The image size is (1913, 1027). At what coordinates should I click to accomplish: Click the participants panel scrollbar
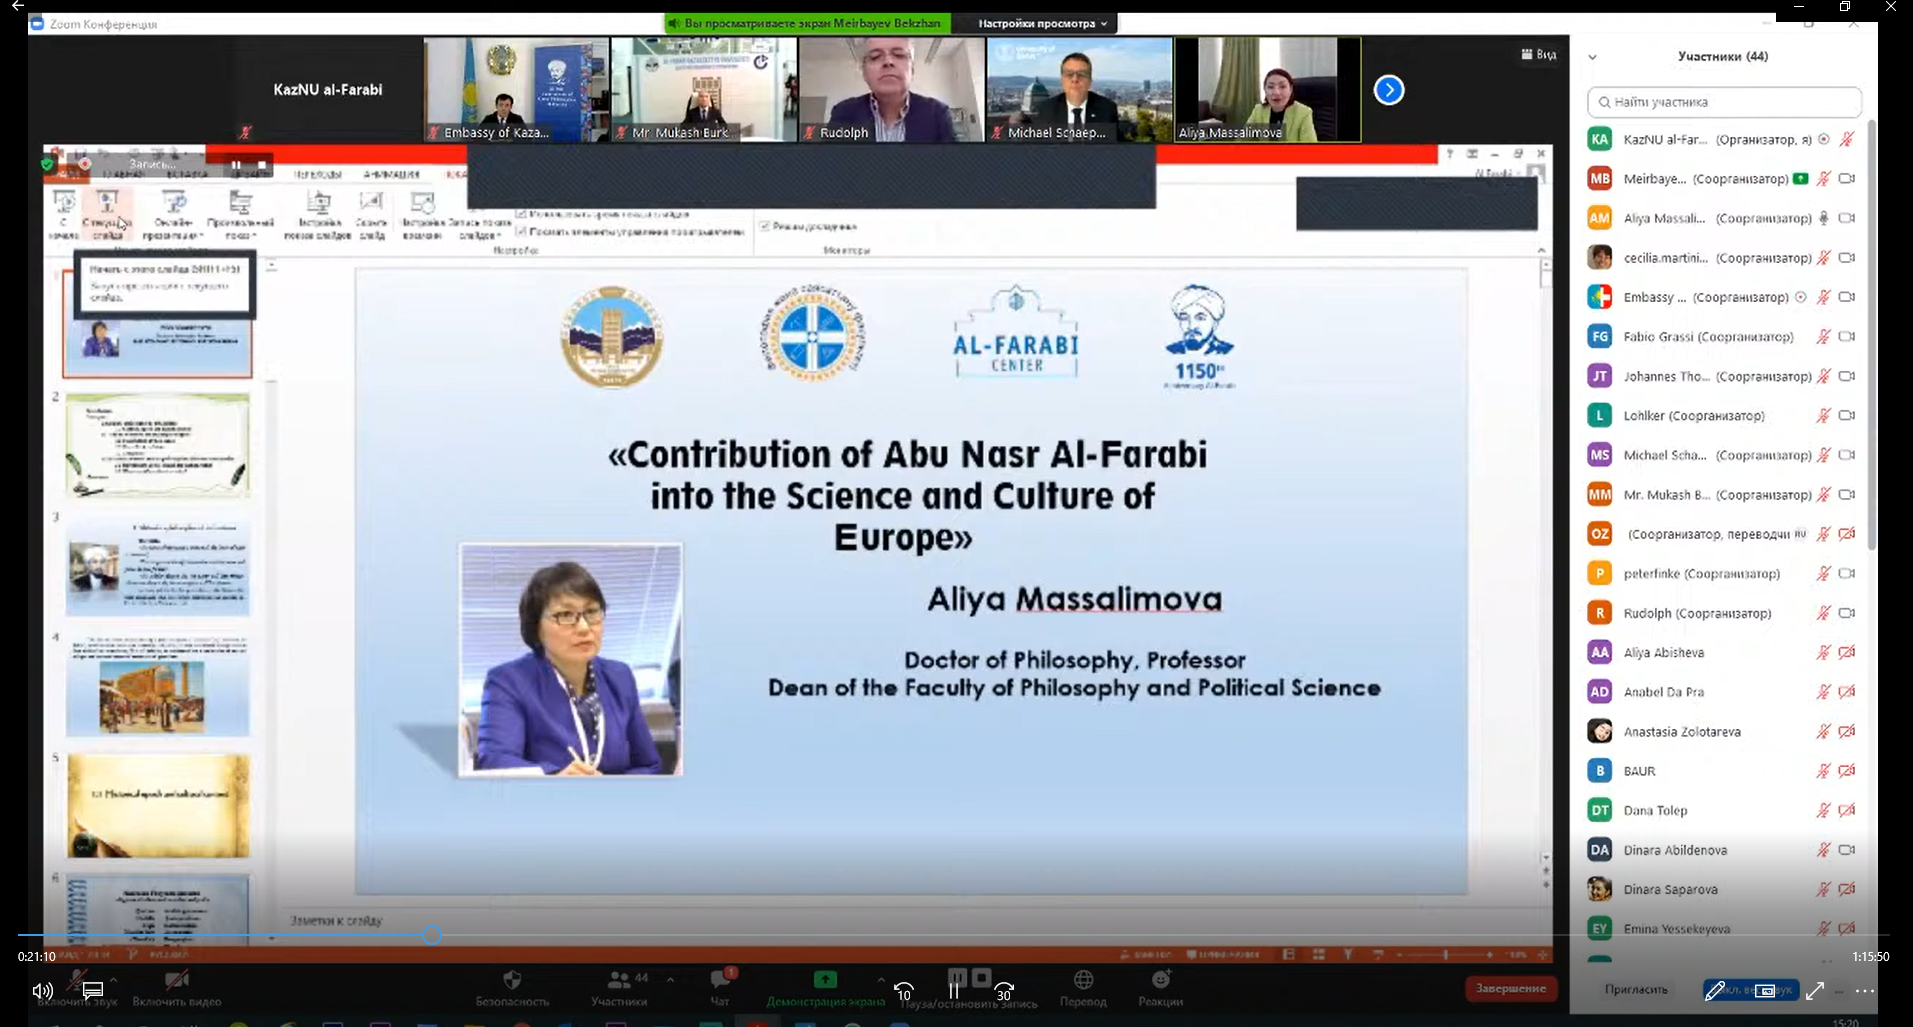coord(1871,335)
